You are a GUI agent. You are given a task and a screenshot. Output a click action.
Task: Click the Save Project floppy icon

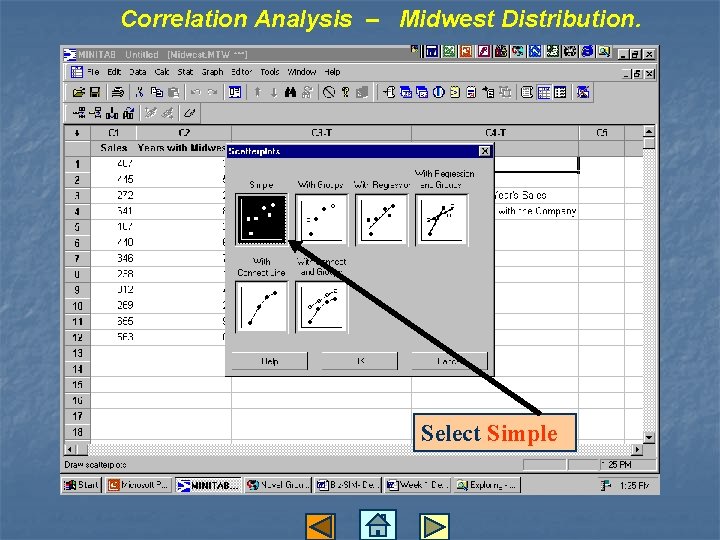(95, 92)
